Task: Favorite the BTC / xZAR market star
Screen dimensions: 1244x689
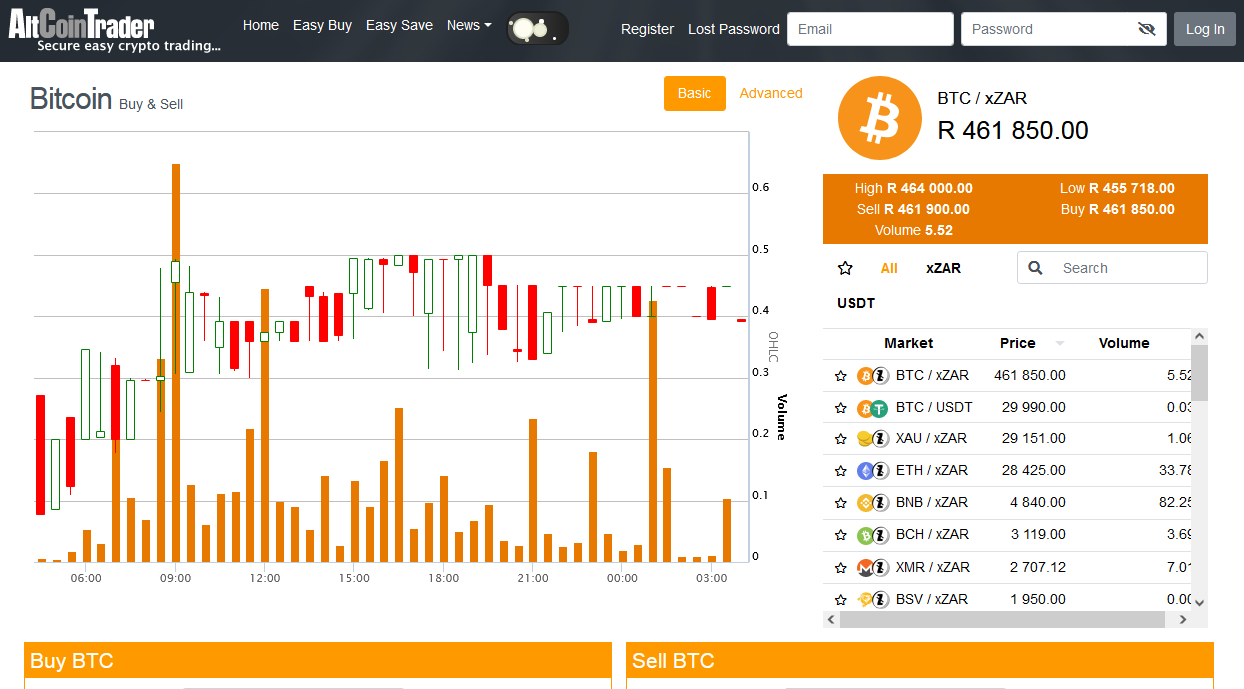Action: 841,376
